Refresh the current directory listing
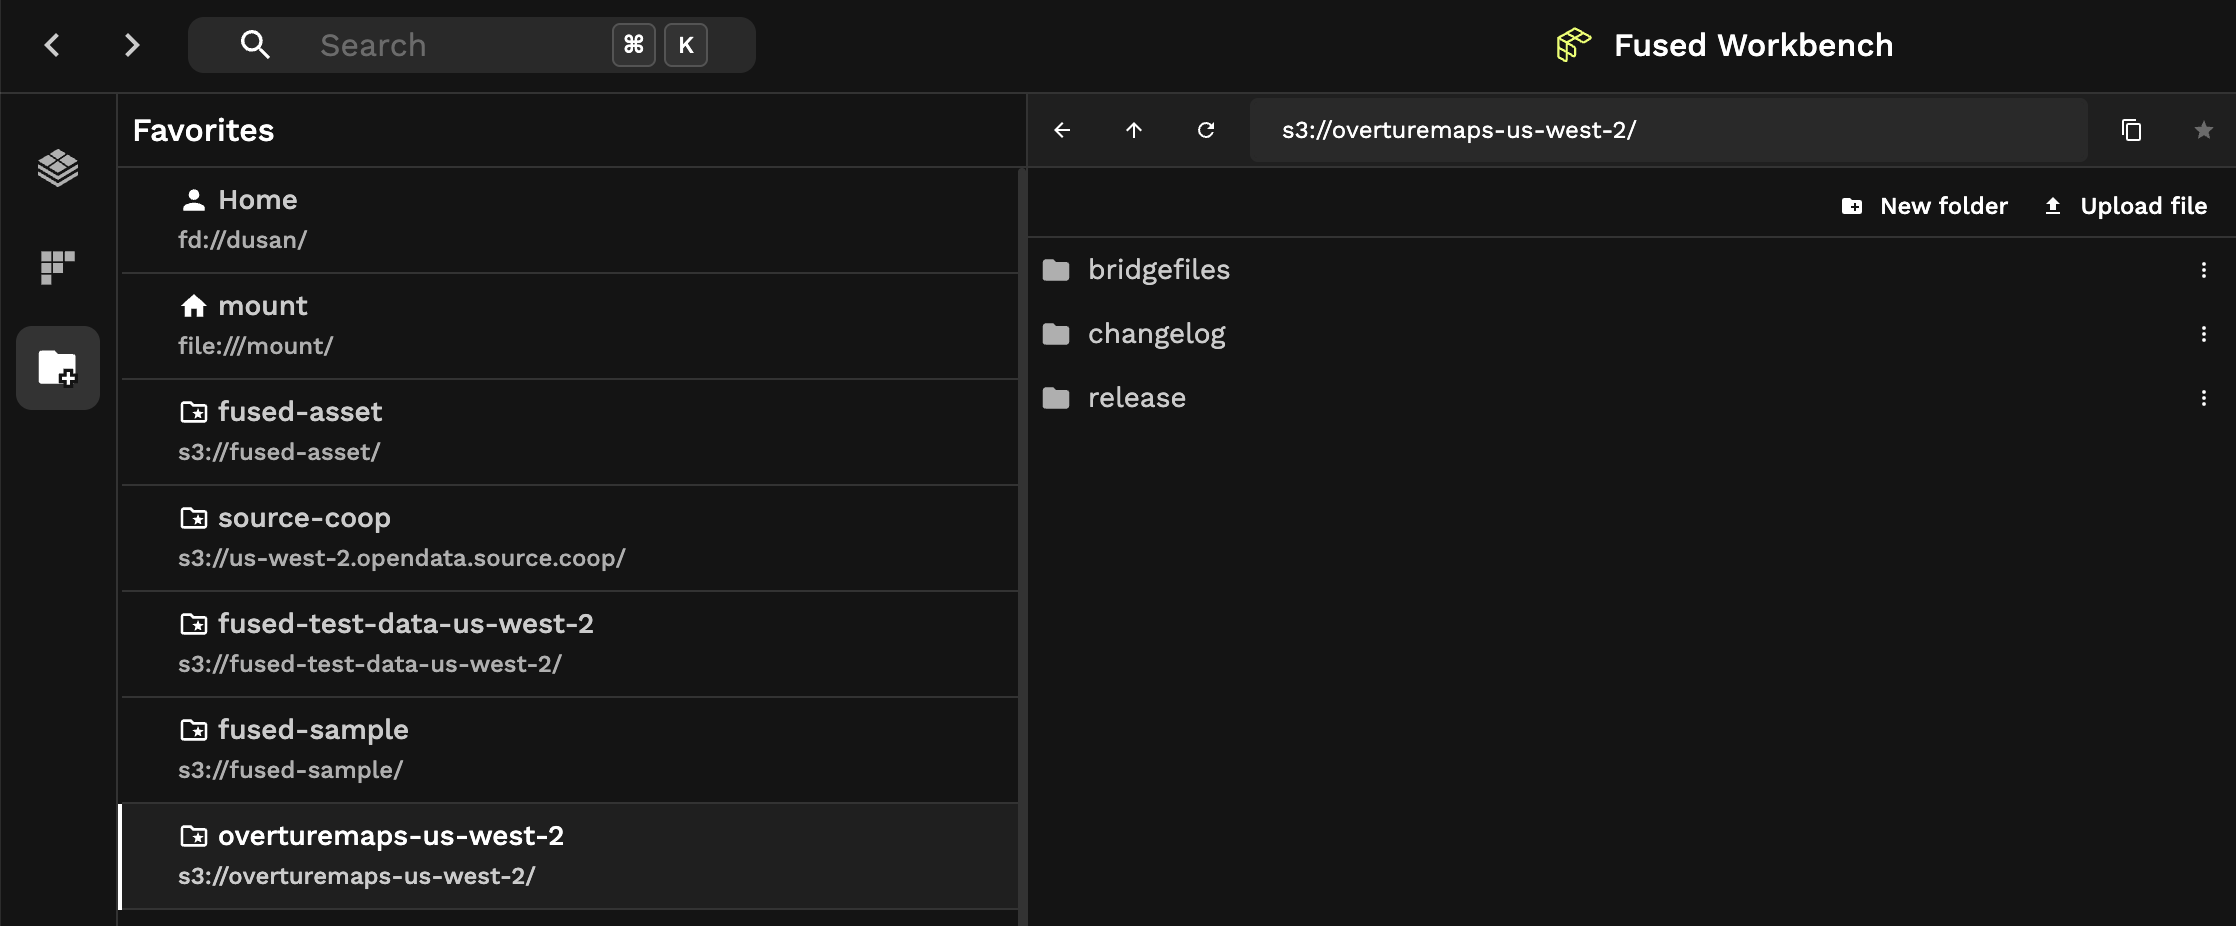The image size is (2236, 926). click(x=1206, y=130)
